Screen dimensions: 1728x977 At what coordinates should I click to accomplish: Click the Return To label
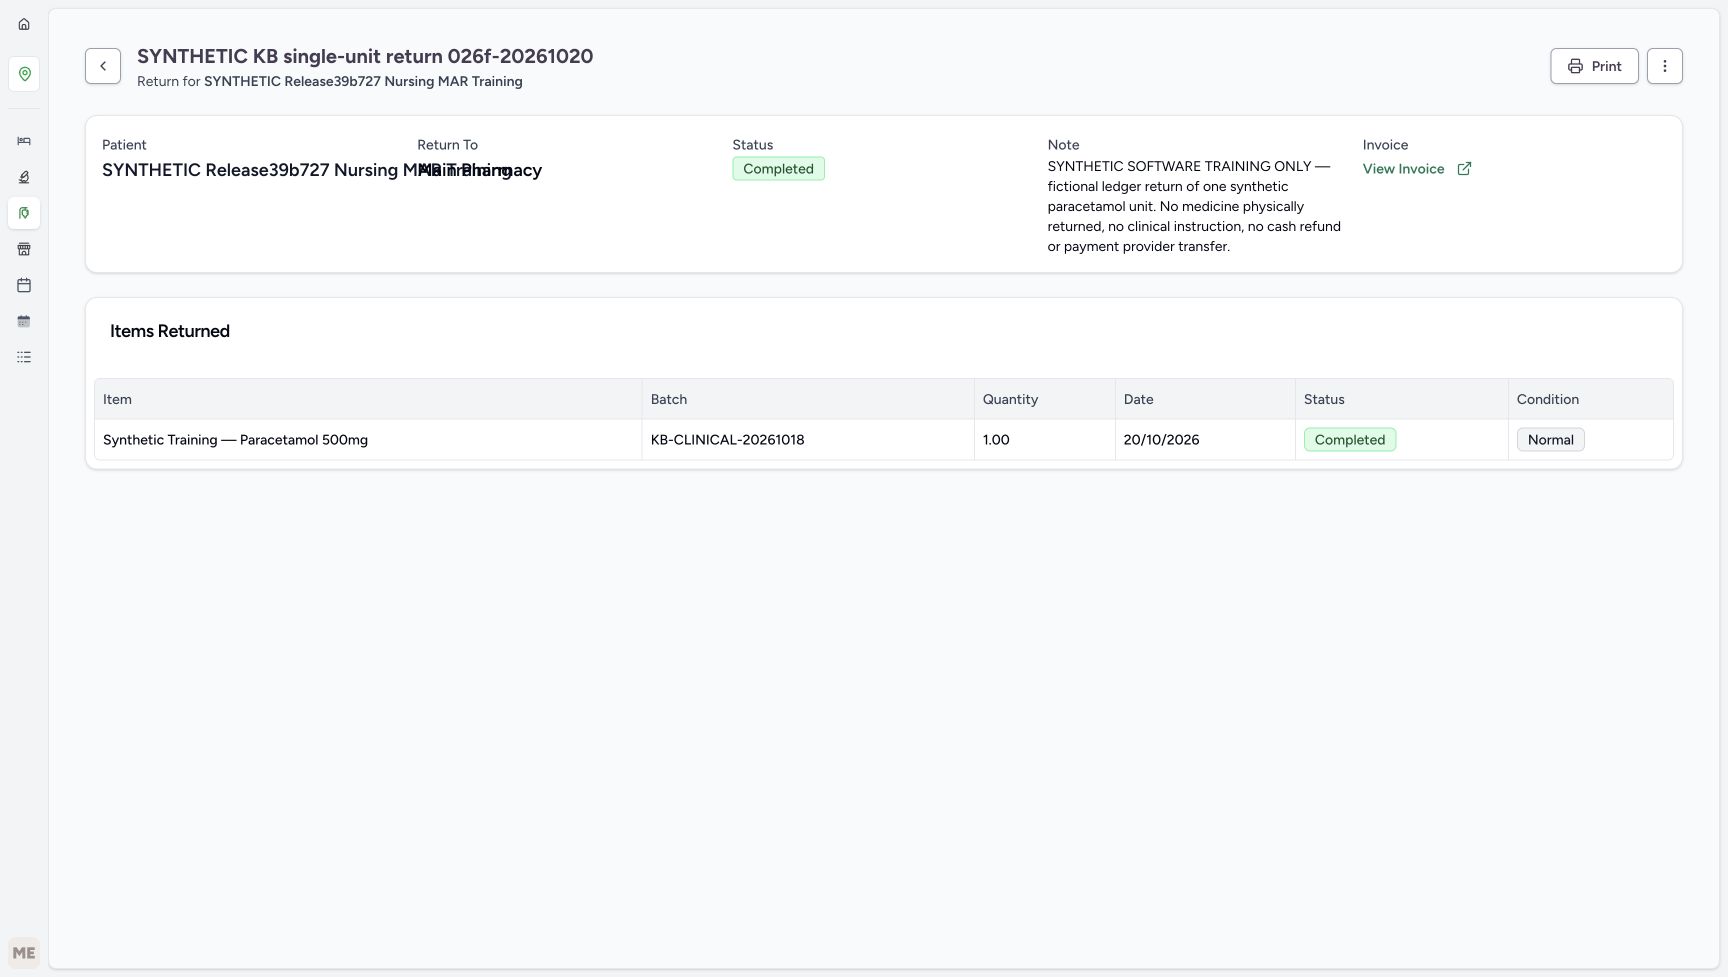[x=447, y=145]
